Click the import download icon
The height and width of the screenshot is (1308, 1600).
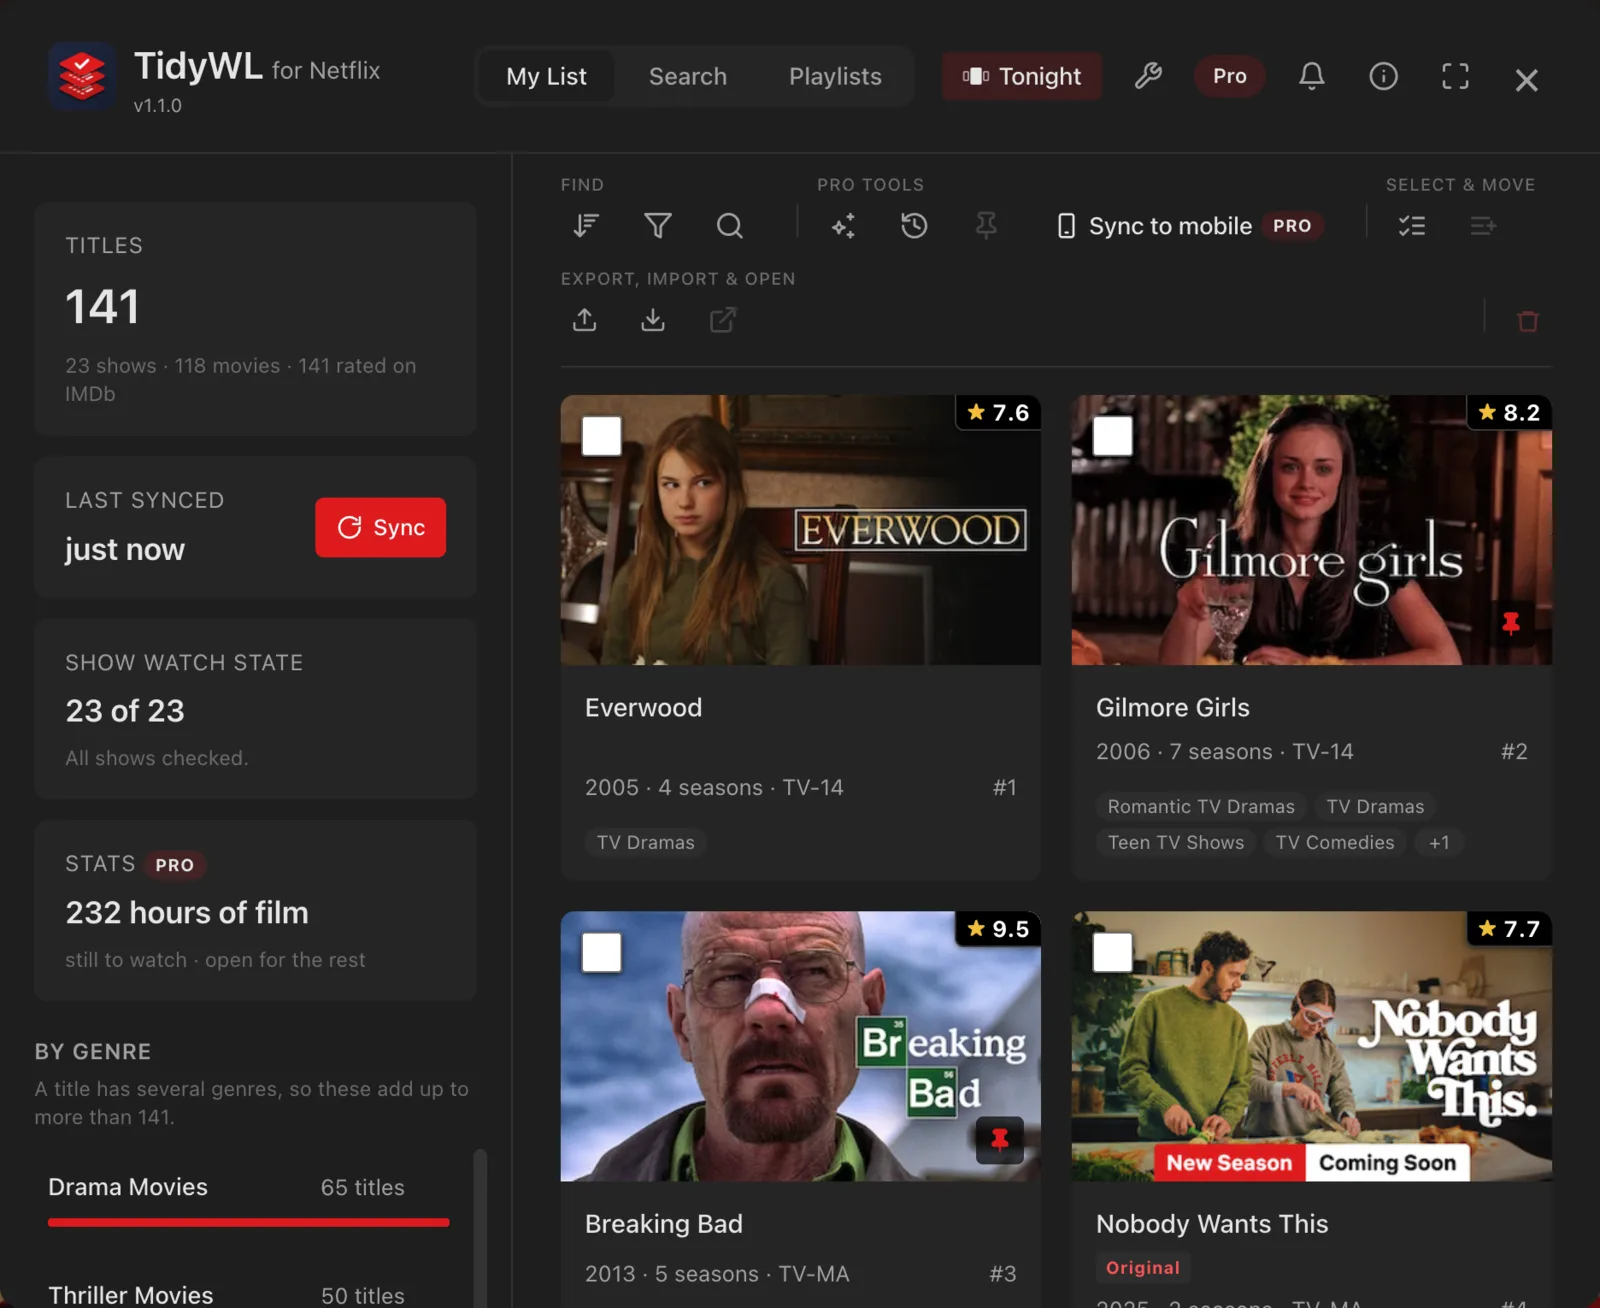pos(653,320)
